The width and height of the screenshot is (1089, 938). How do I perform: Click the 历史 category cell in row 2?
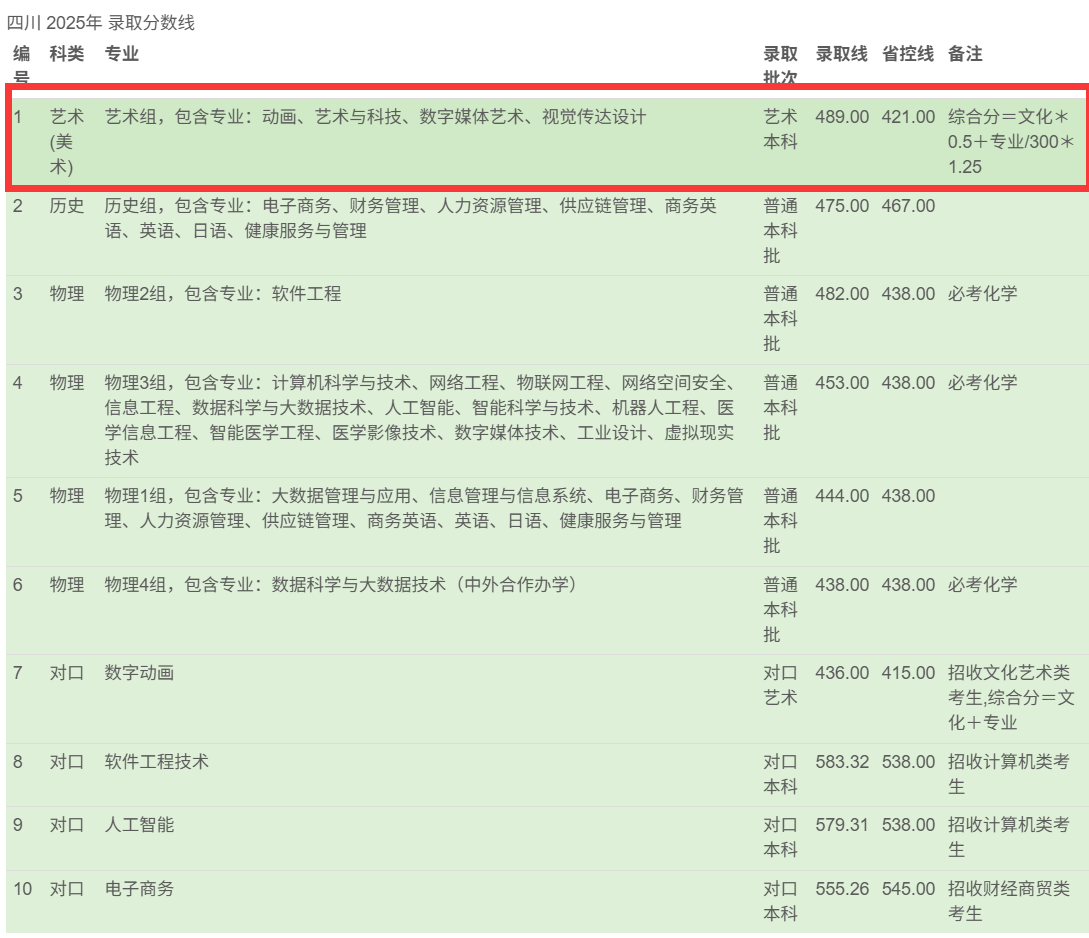tap(67, 206)
